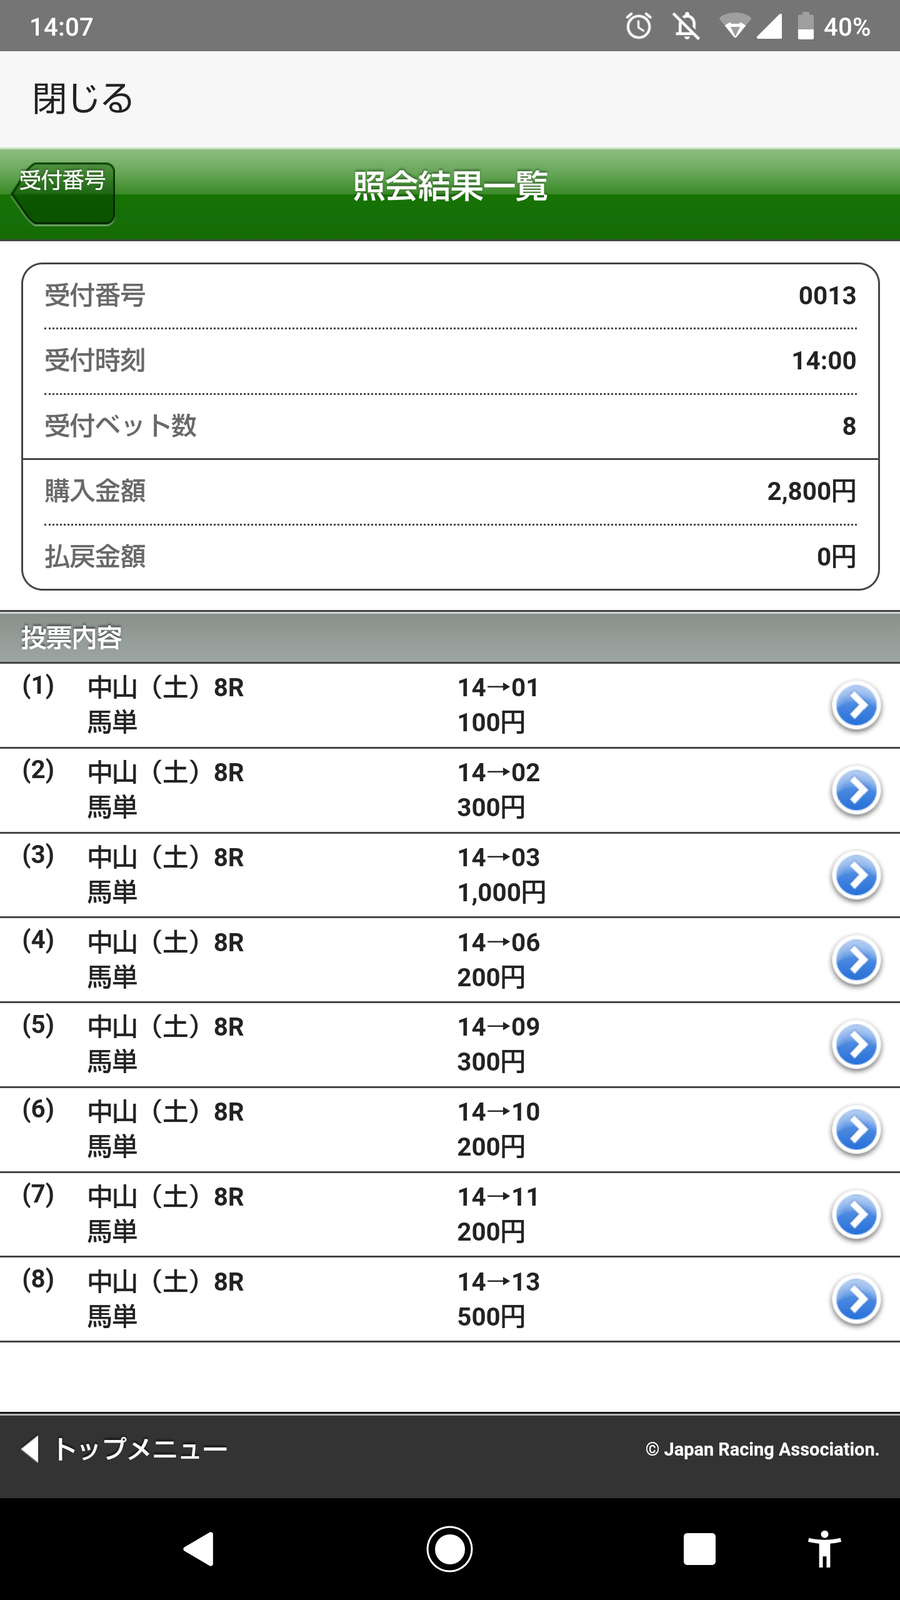Expand details of 14→09 bet

tap(856, 1046)
